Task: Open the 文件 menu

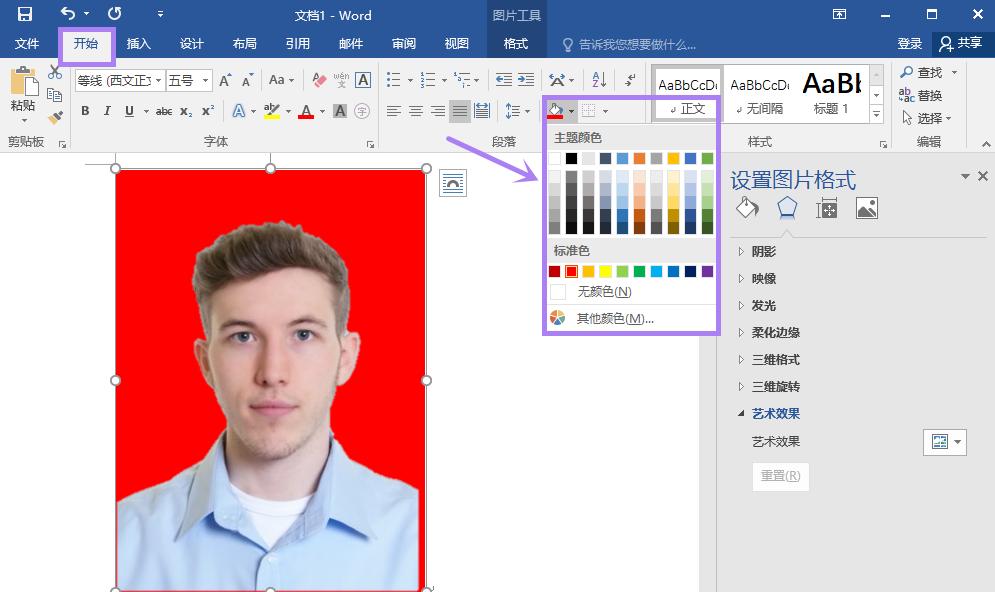Action: coord(28,43)
